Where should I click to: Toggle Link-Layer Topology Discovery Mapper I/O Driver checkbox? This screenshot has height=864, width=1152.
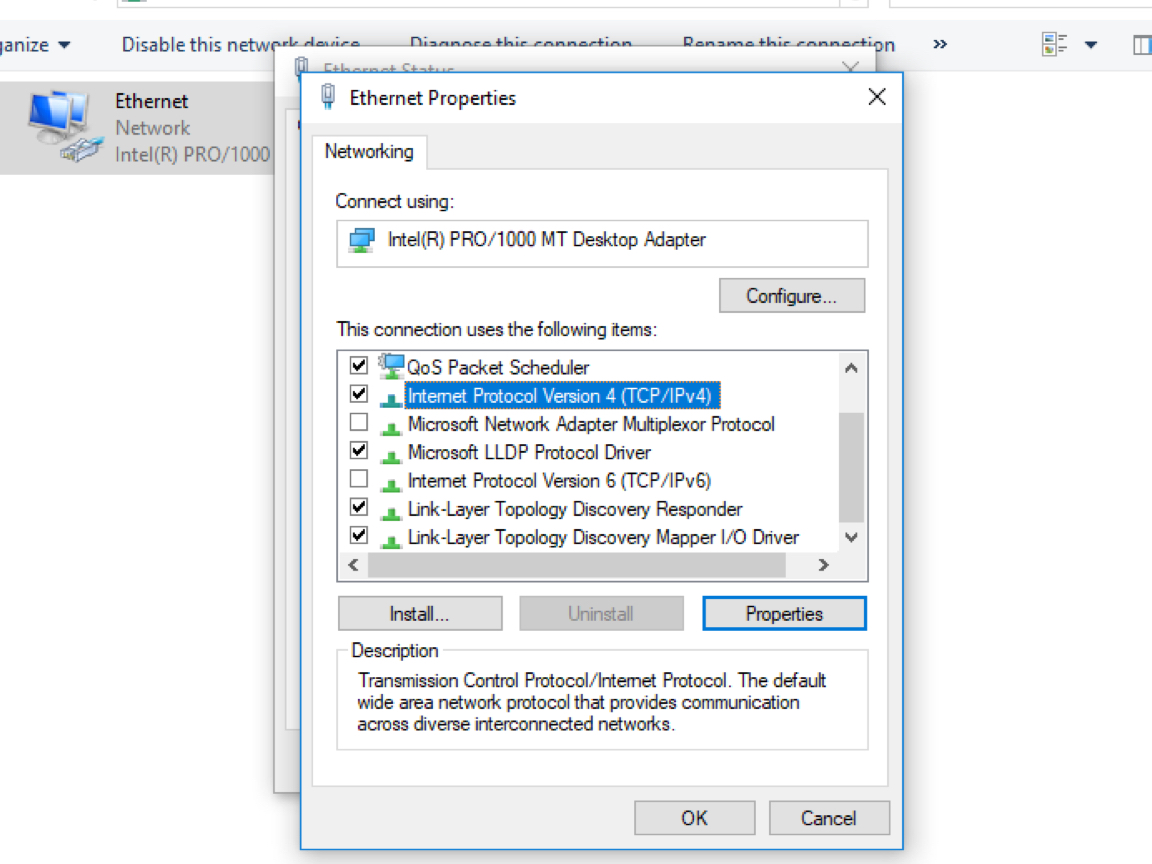[359, 536]
